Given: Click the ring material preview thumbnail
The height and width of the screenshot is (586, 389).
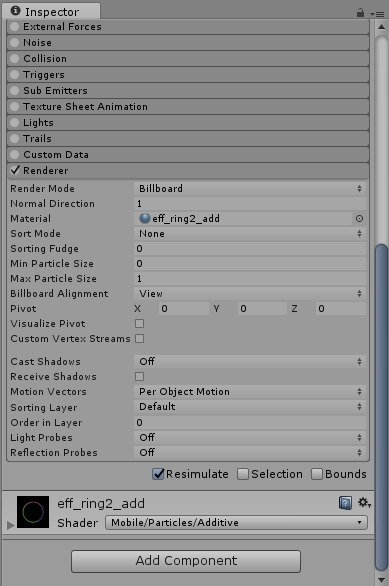Looking at the screenshot, I should tap(33, 512).
